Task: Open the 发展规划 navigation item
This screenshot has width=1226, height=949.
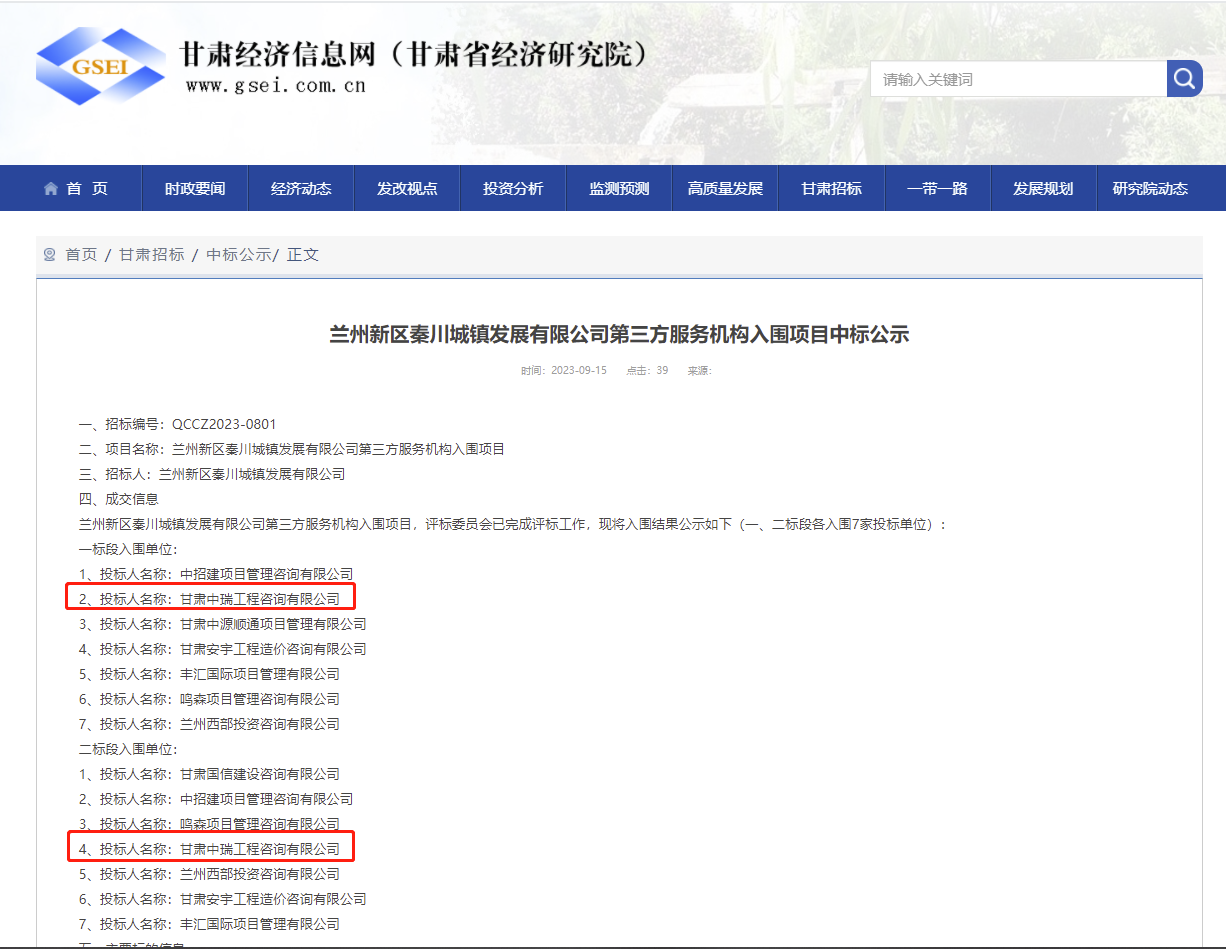Action: click(x=1043, y=188)
